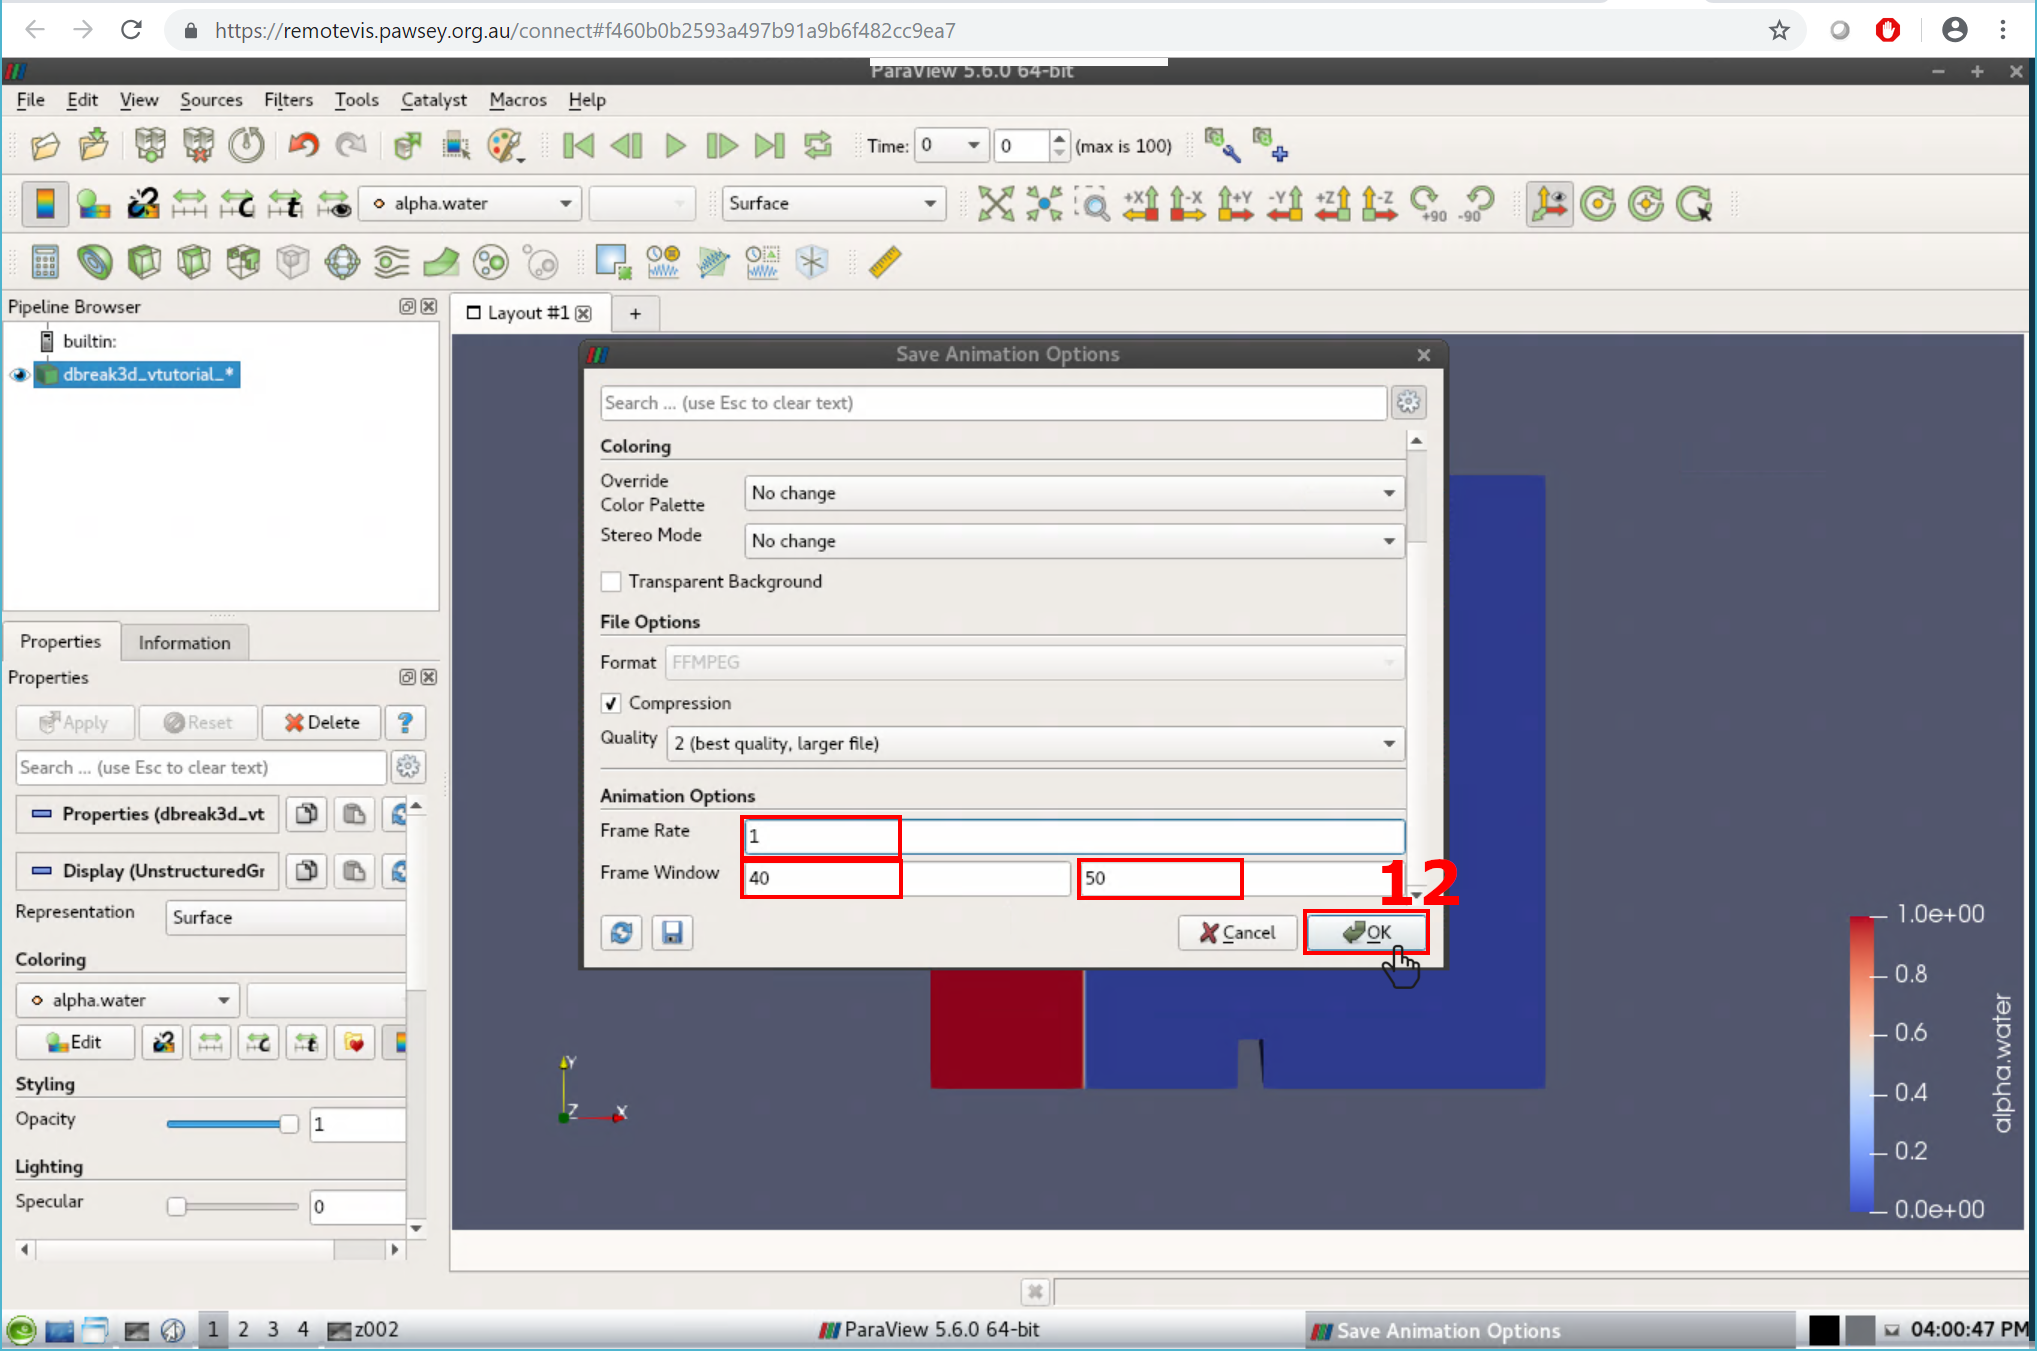
Task: Click the Edit color map button
Action: [x=75, y=1043]
